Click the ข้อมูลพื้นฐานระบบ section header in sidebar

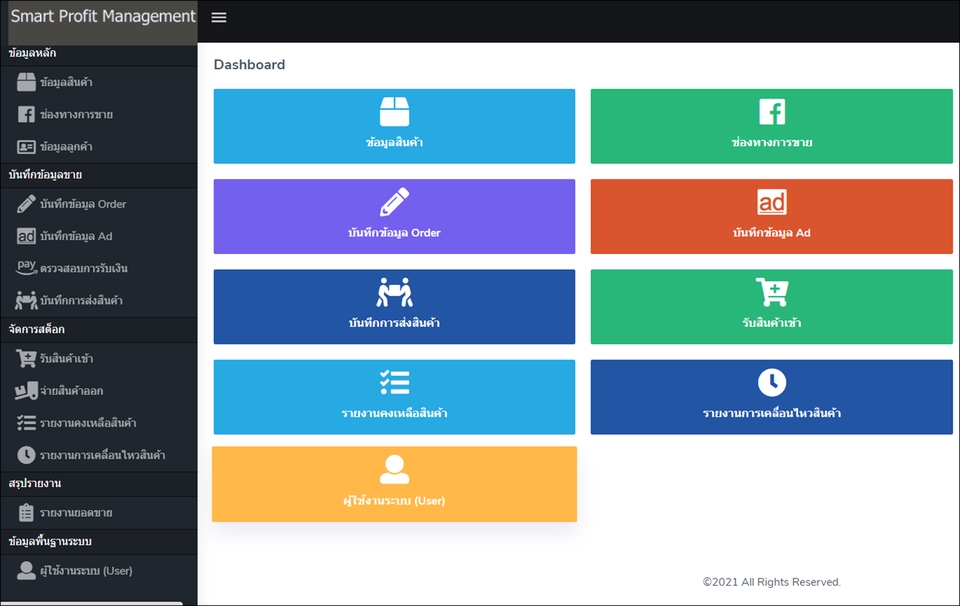coord(50,542)
